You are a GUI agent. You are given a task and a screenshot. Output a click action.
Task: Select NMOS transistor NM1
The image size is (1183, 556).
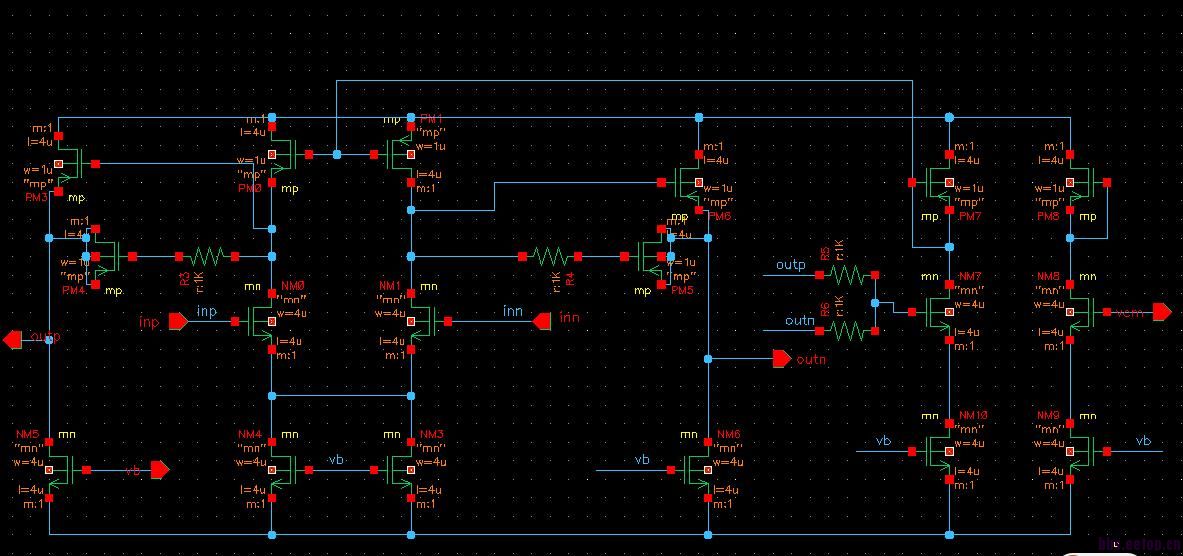[x=416, y=321]
